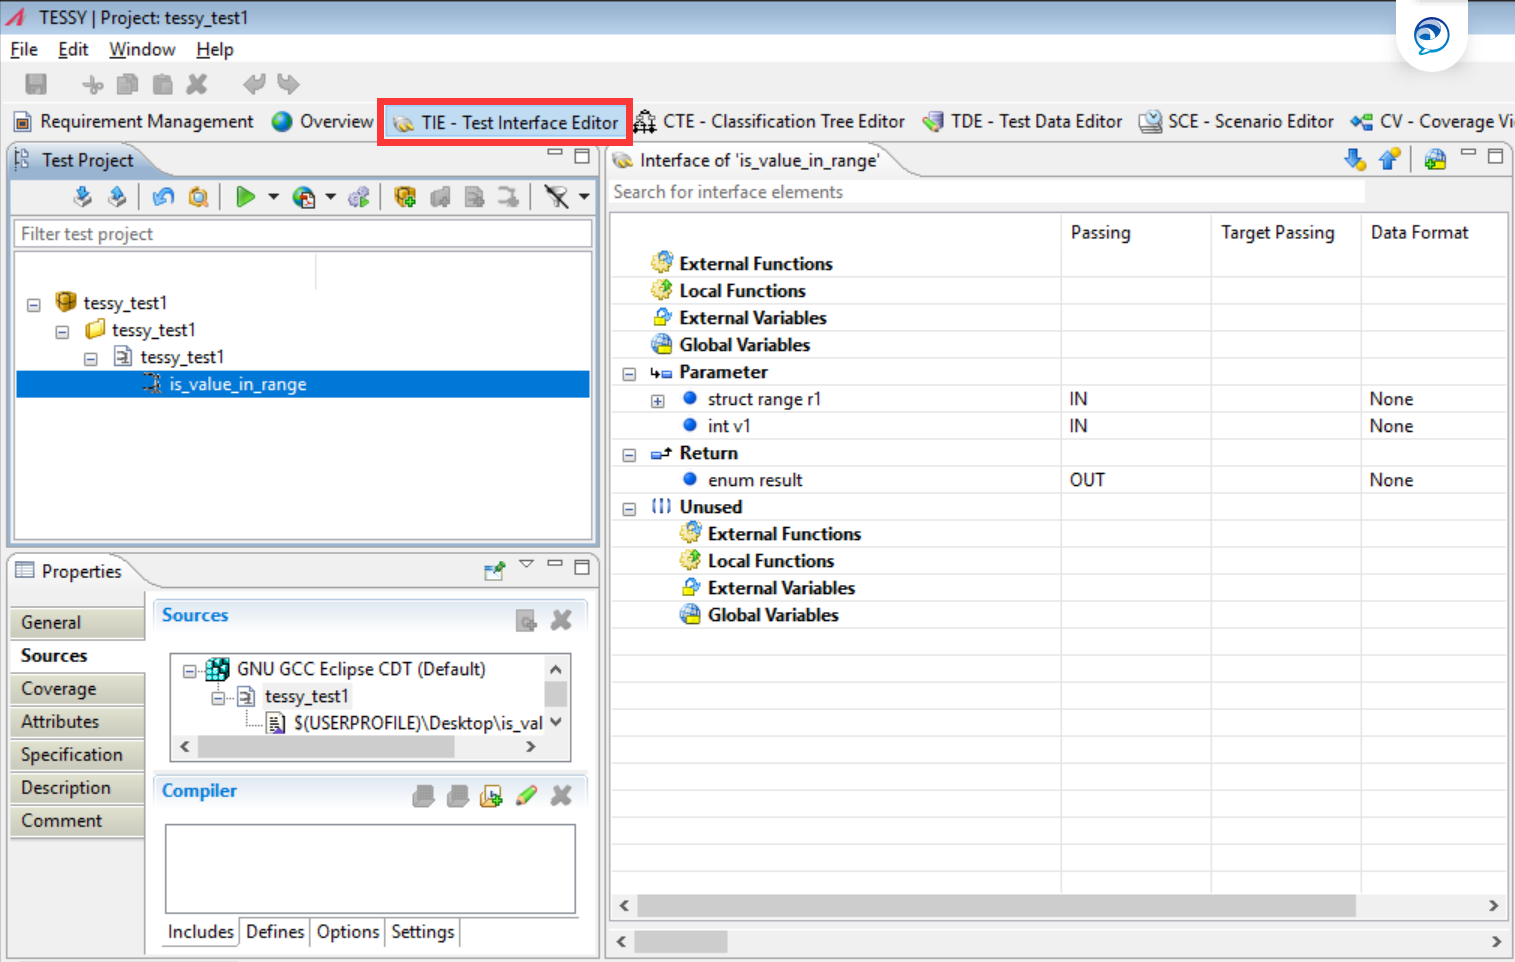Open the Comment properties tab
This screenshot has width=1515, height=962.
[77, 821]
